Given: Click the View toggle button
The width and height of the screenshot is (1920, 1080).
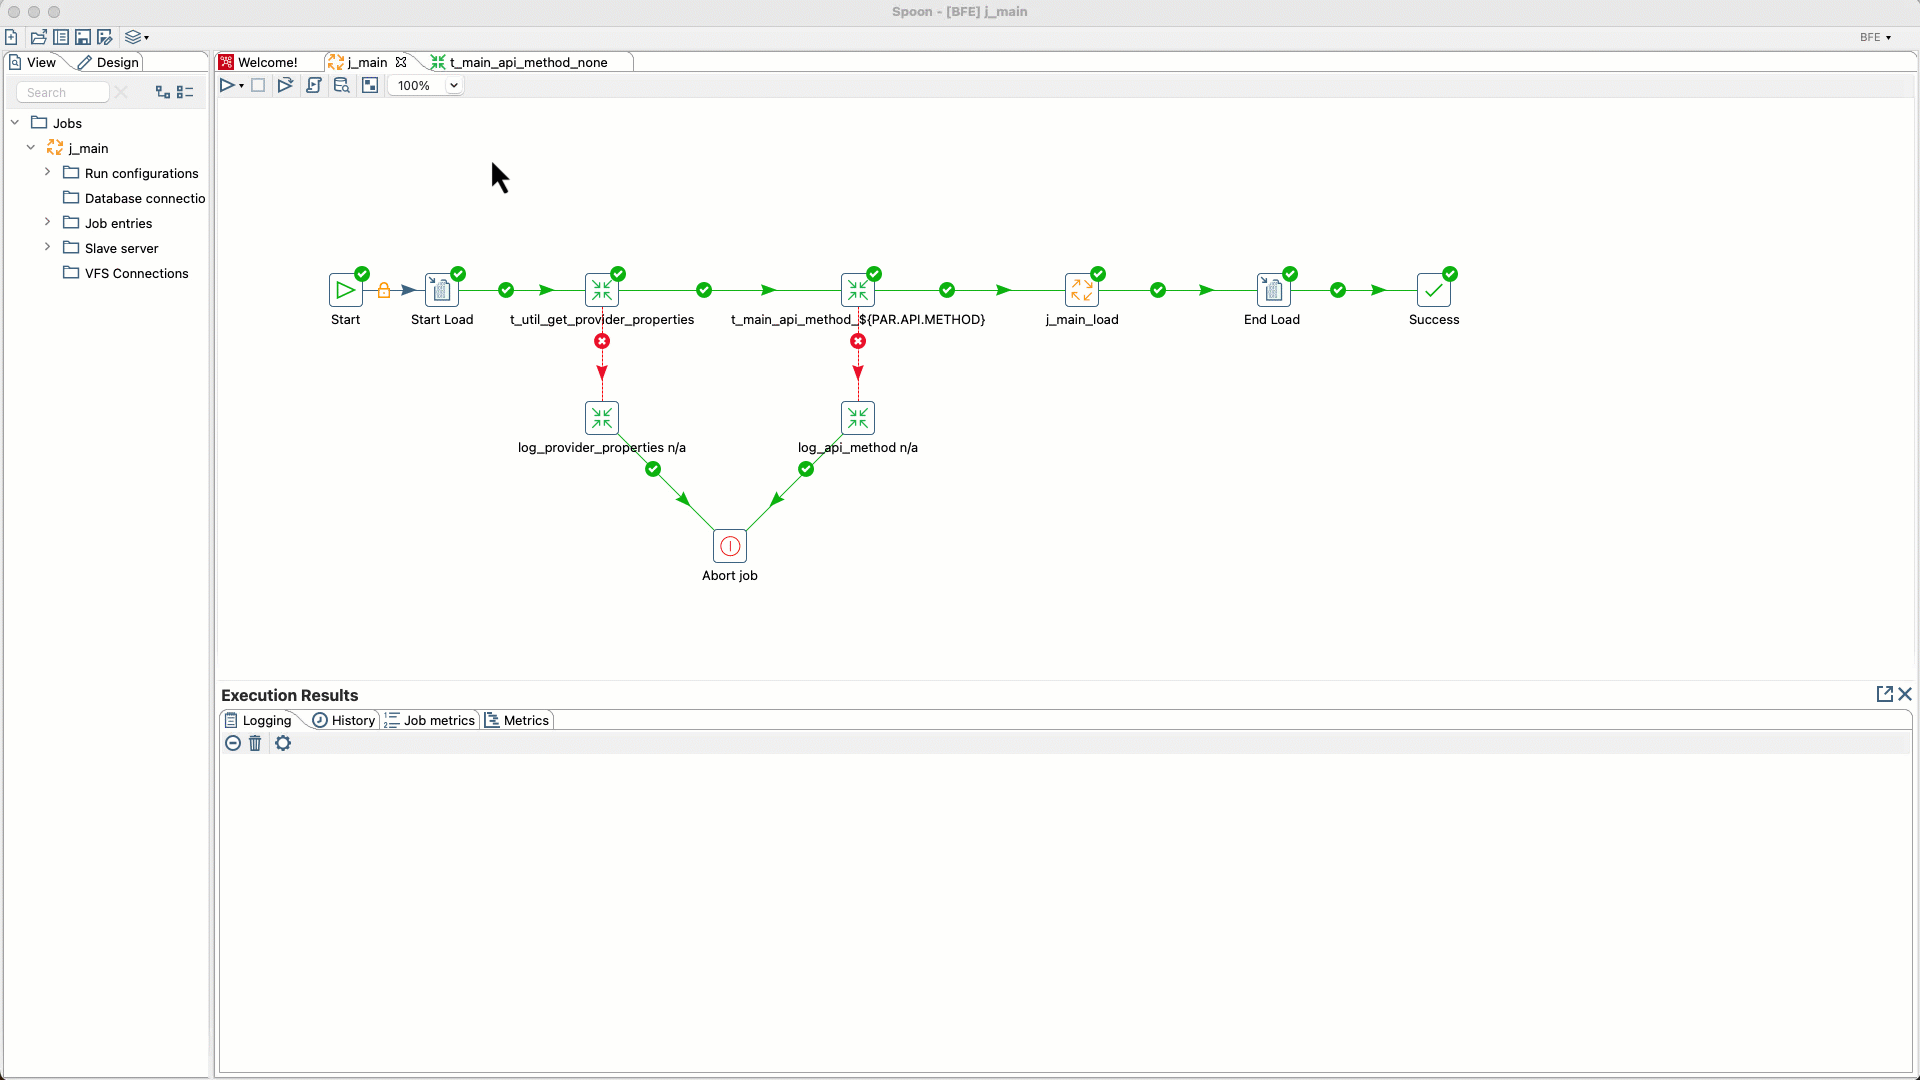Looking at the screenshot, I should coord(41,62).
